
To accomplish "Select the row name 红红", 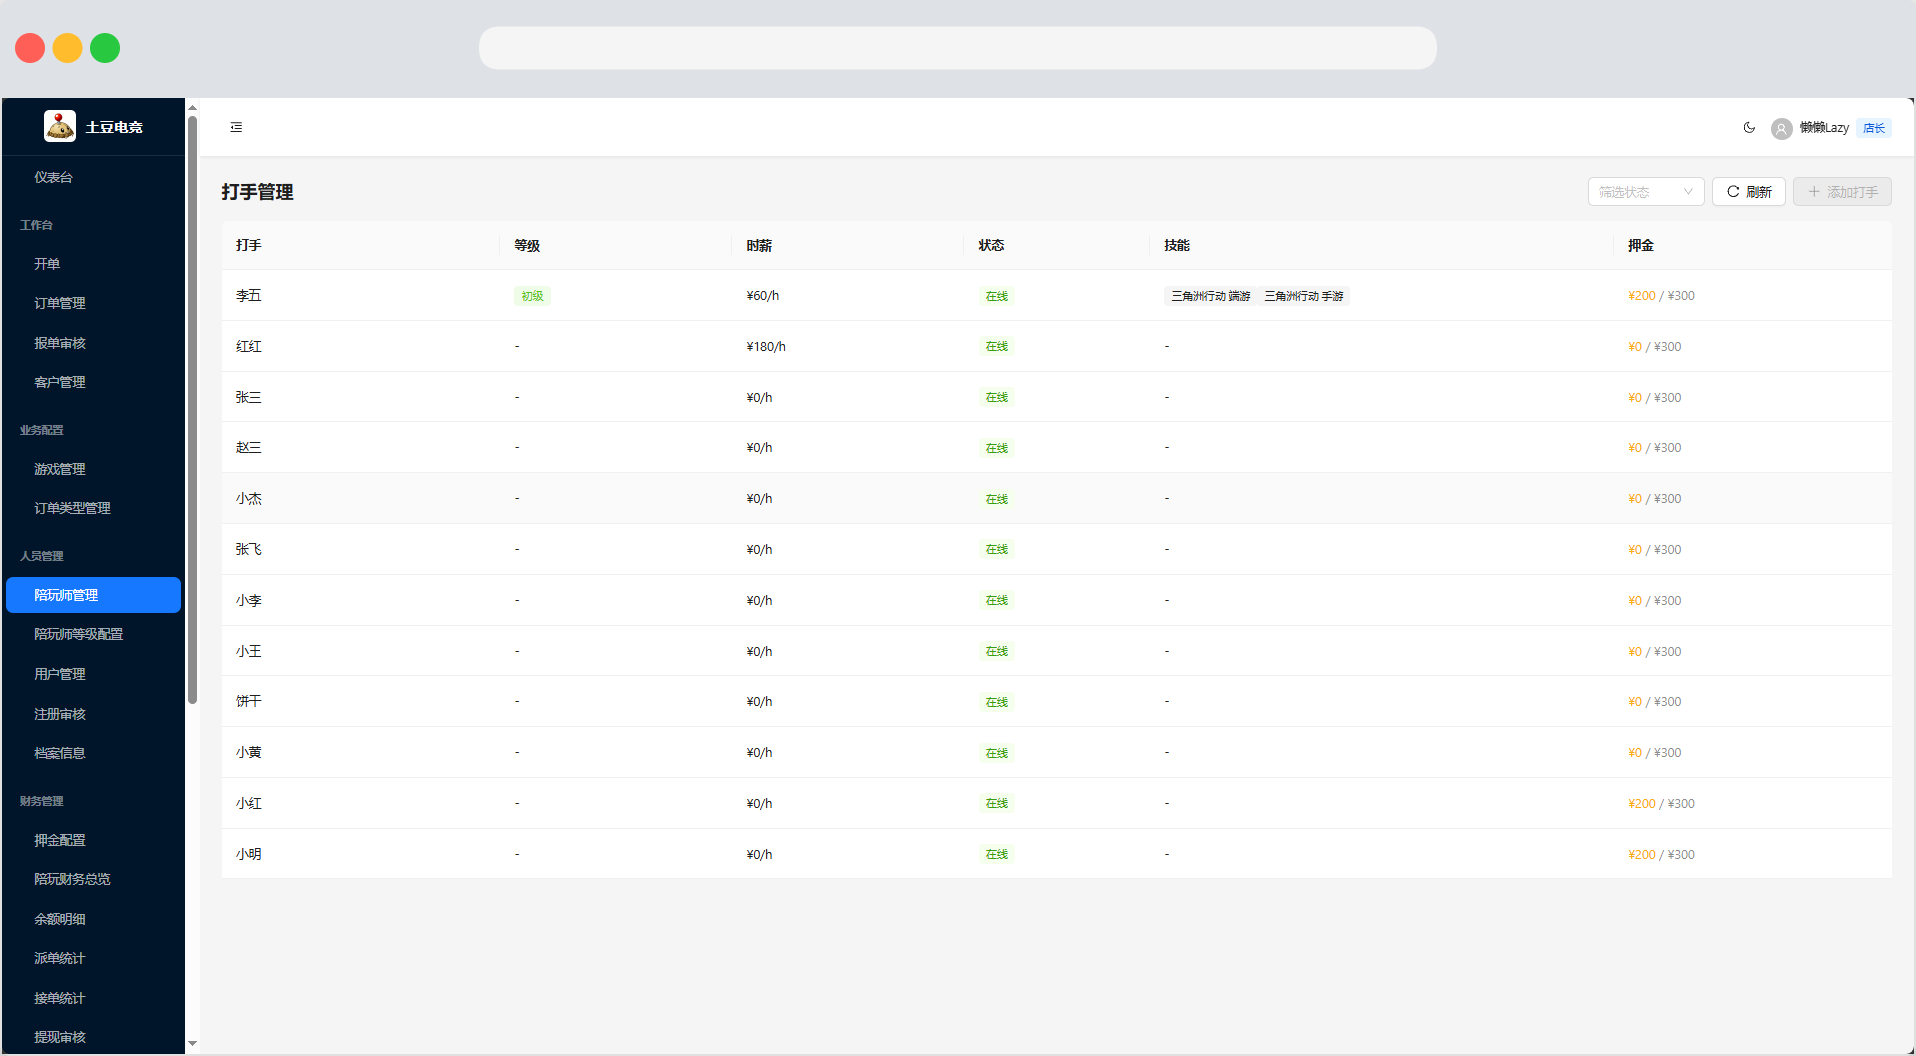I will tap(249, 347).
